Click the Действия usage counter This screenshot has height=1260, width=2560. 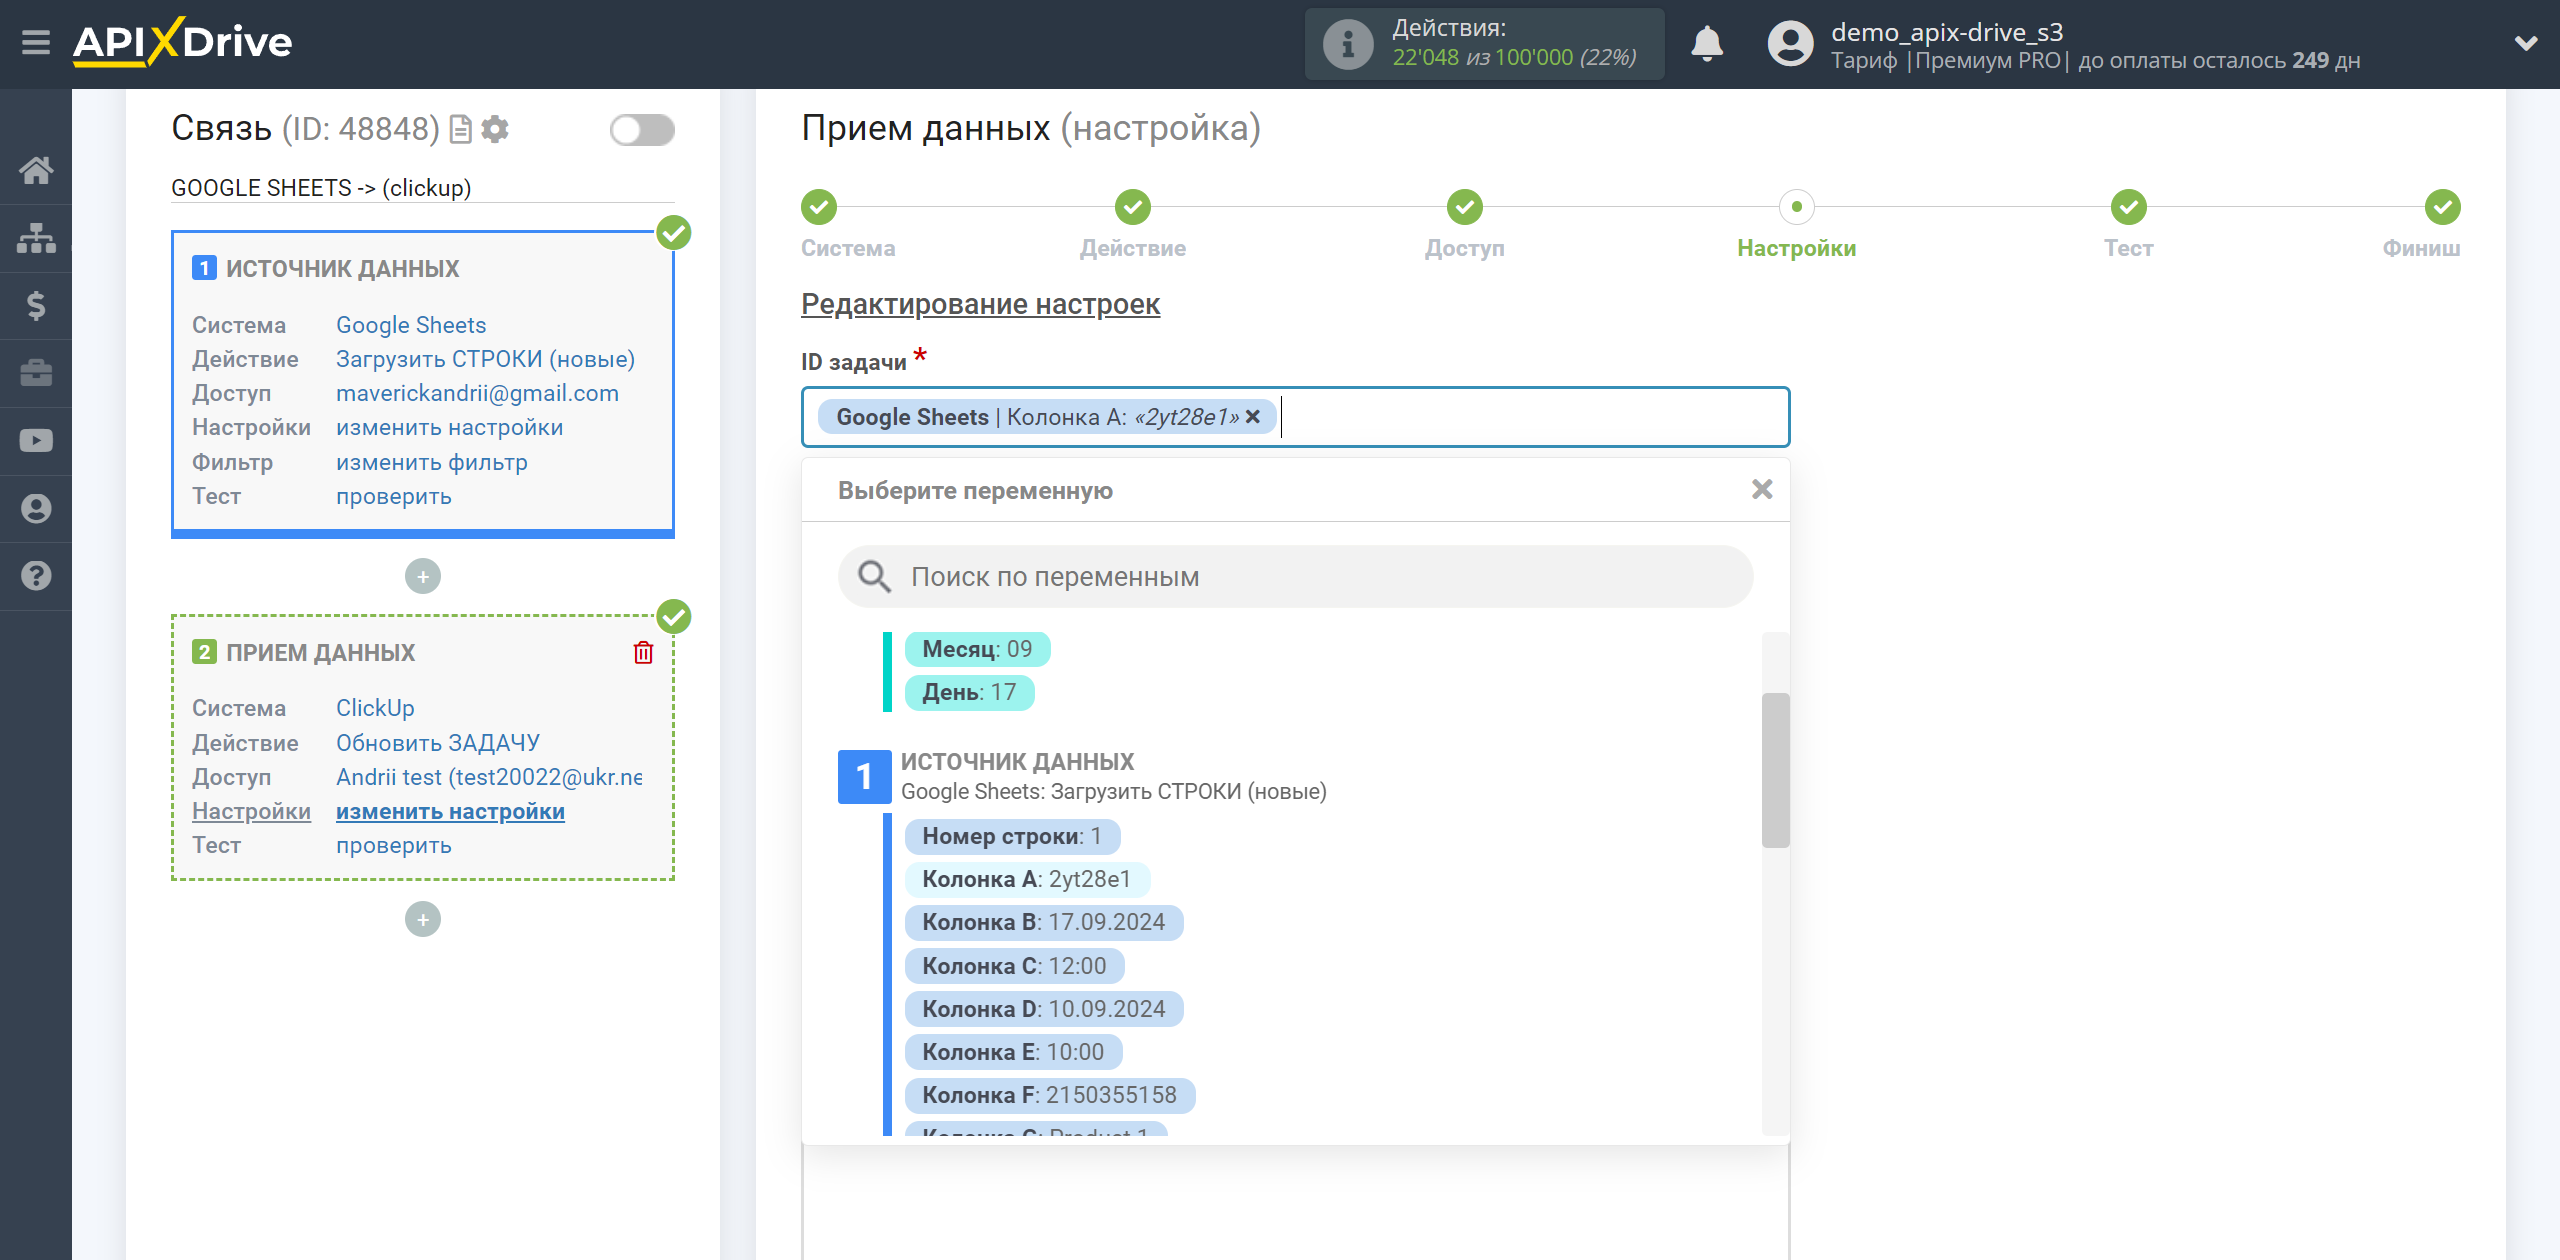click(1484, 44)
